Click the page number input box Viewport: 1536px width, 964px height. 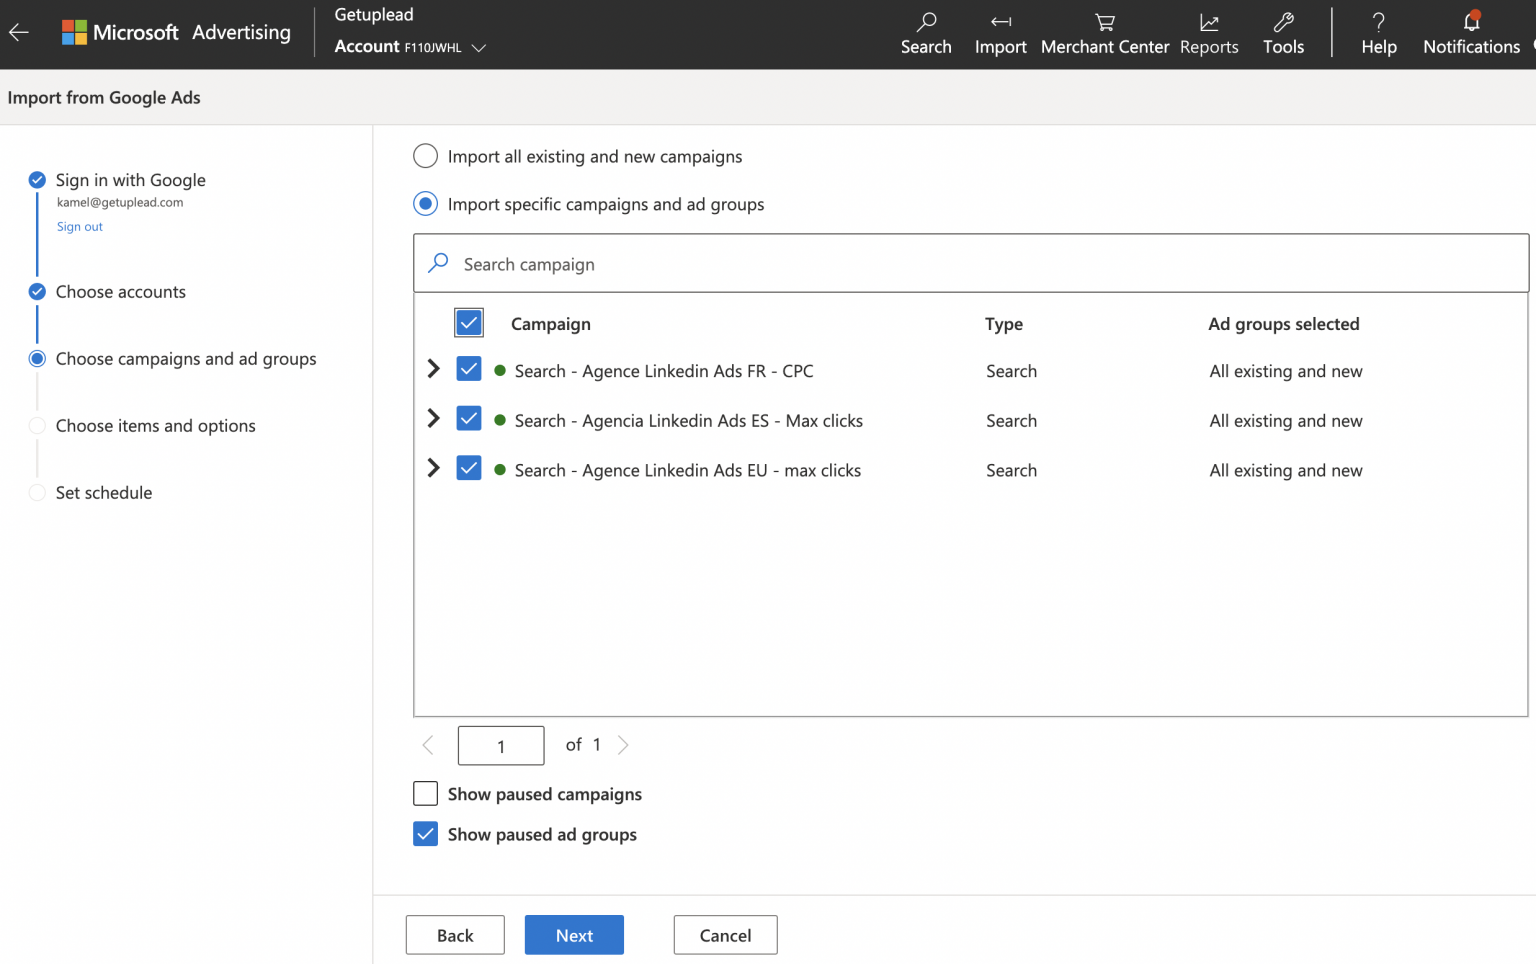(501, 745)
